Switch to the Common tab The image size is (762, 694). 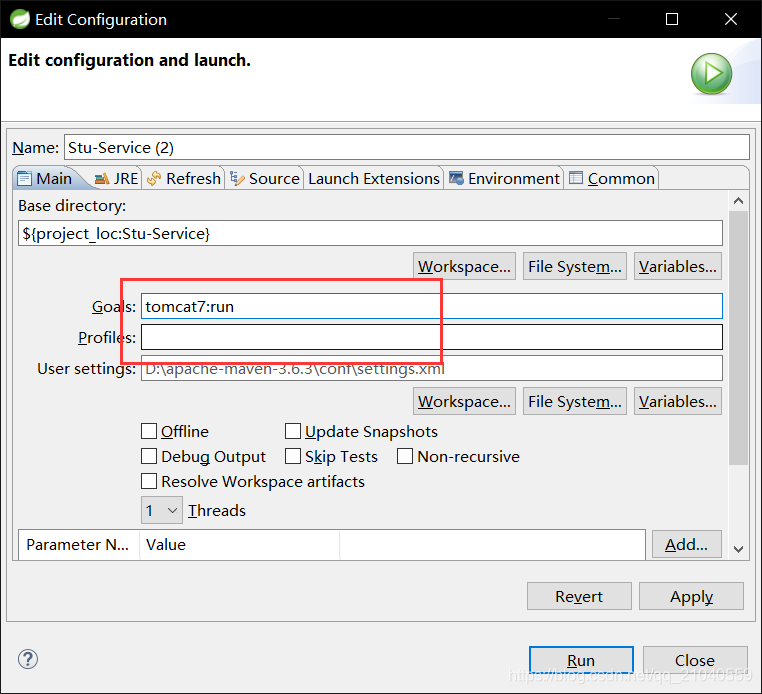point(611,178)
